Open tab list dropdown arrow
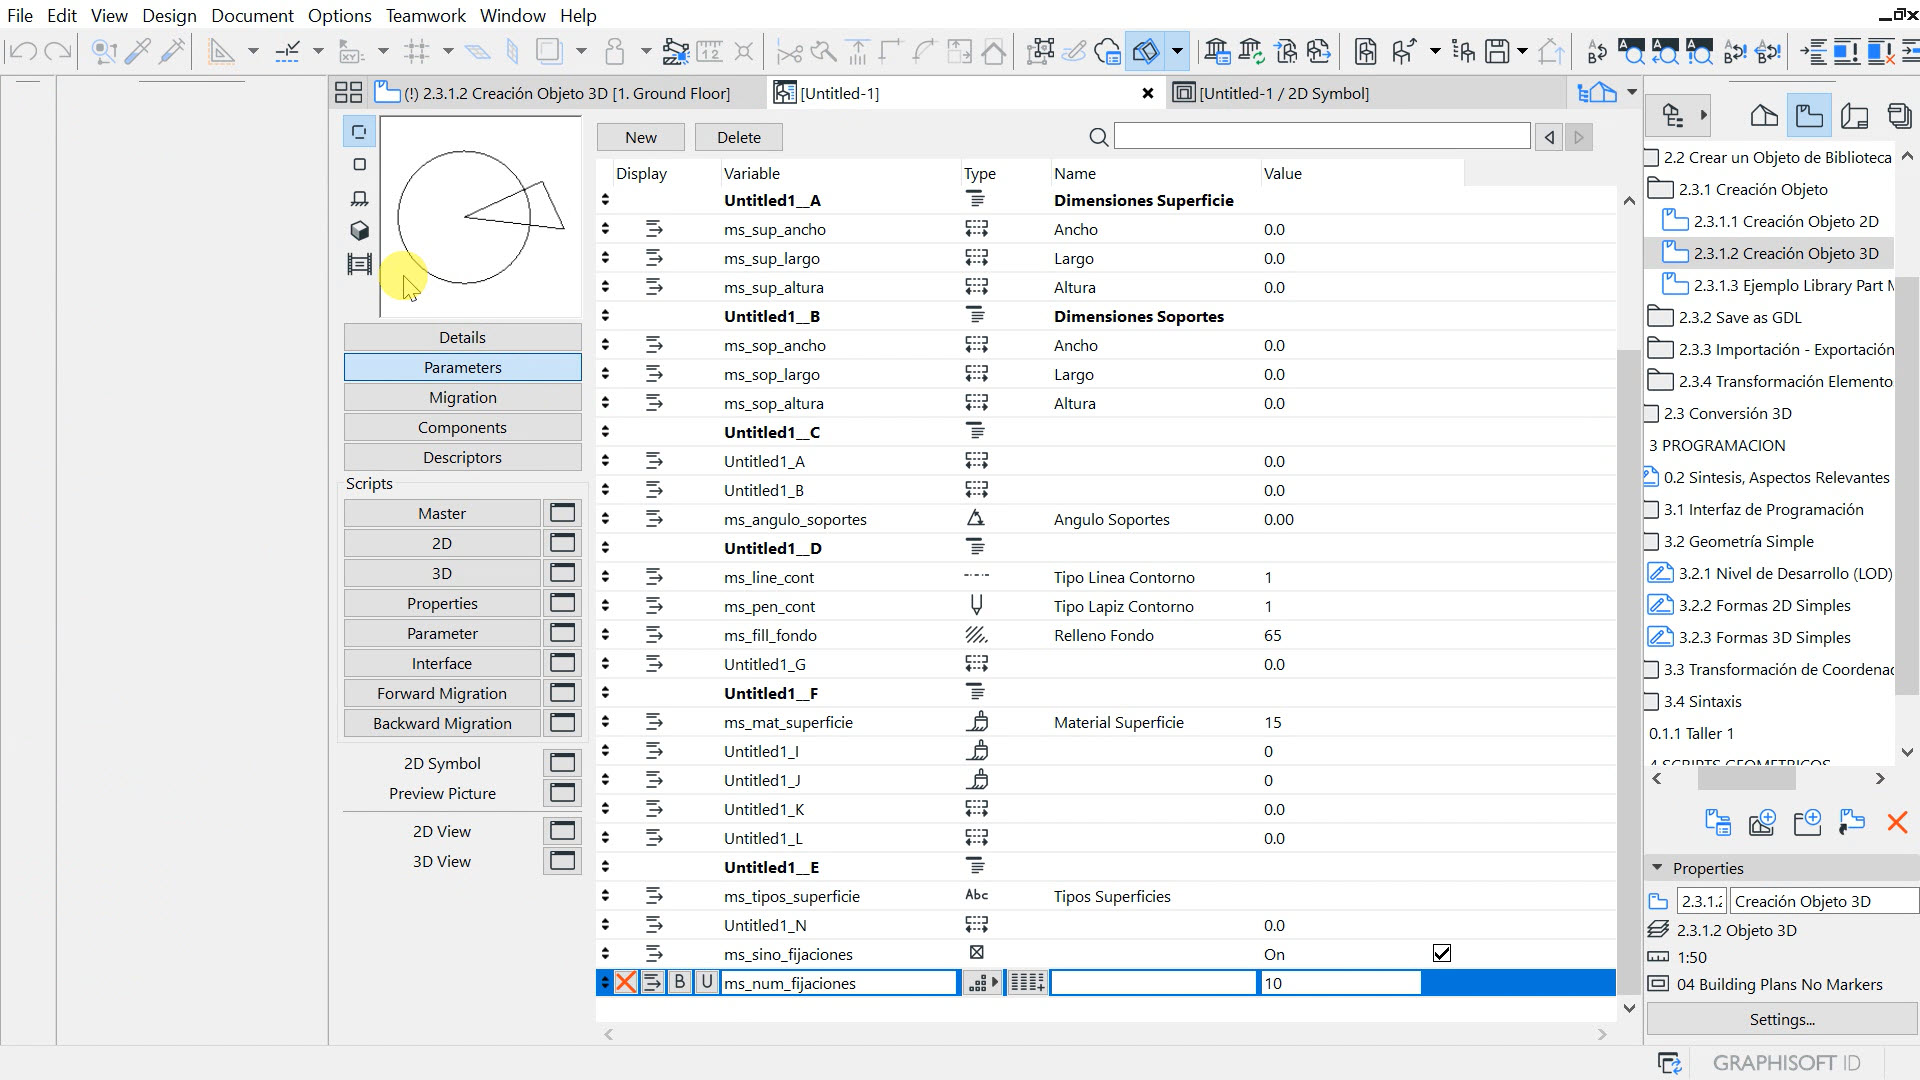 click(1632, 92)
